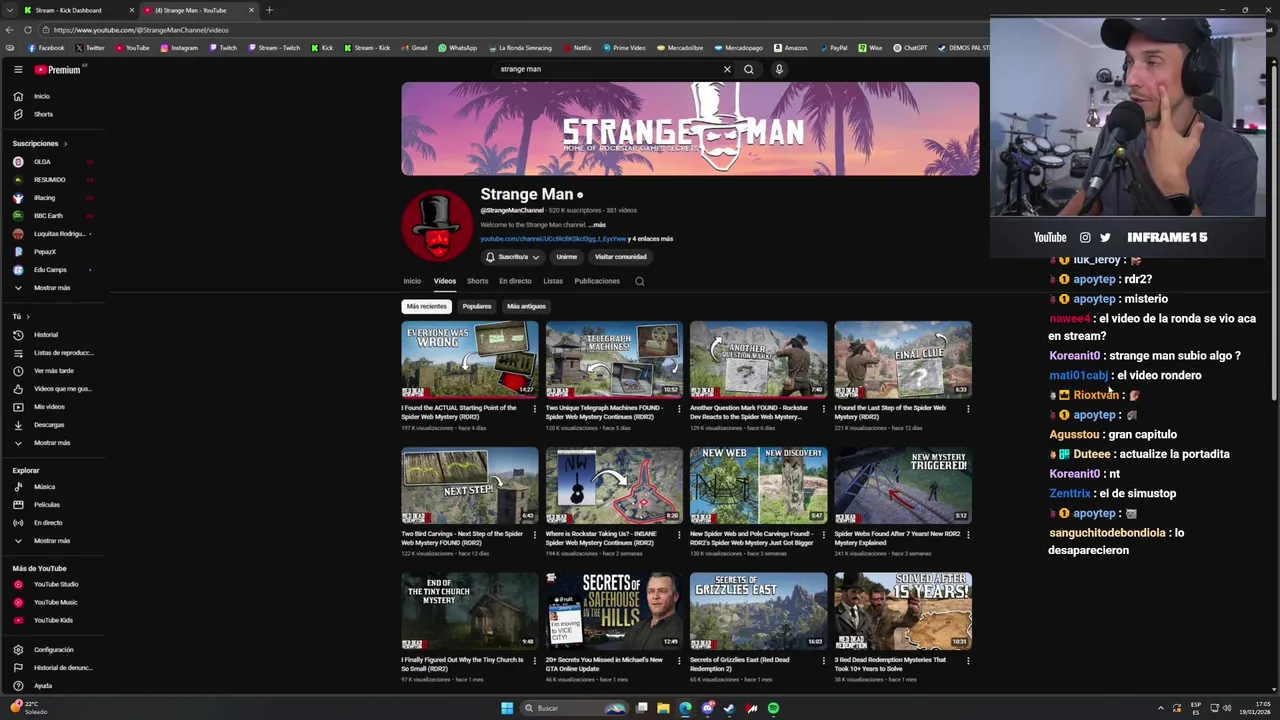Switch to channel Inicio tab
The image size is (1280, 720).
click(x=412, y=281)
